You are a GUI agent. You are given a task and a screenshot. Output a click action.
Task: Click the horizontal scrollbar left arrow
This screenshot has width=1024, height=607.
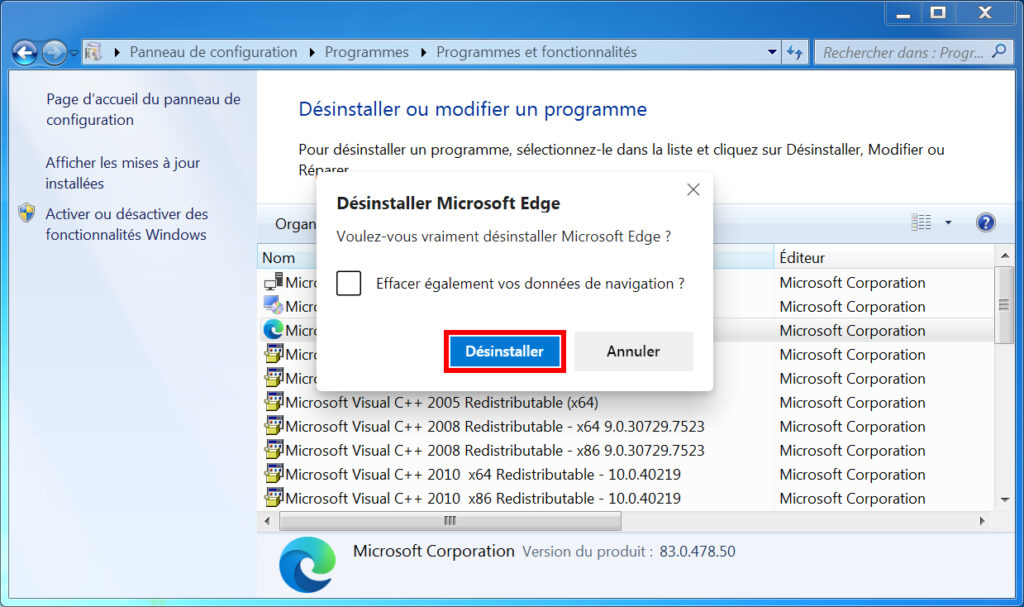(267, 521)
